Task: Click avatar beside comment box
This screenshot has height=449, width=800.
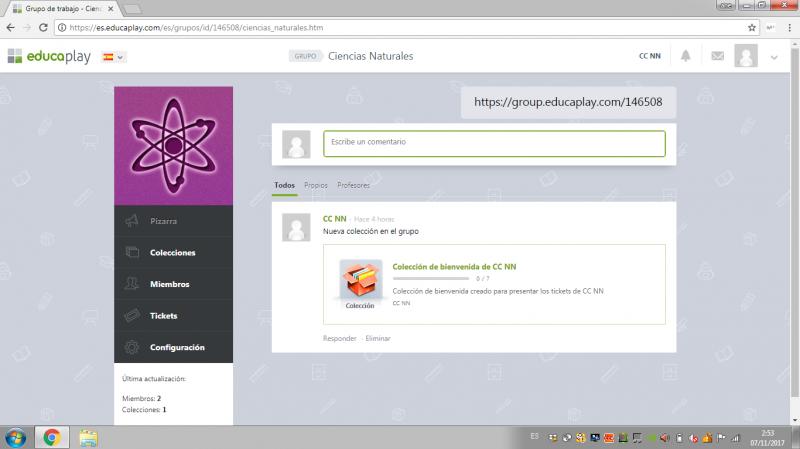Action: (296, 144)
